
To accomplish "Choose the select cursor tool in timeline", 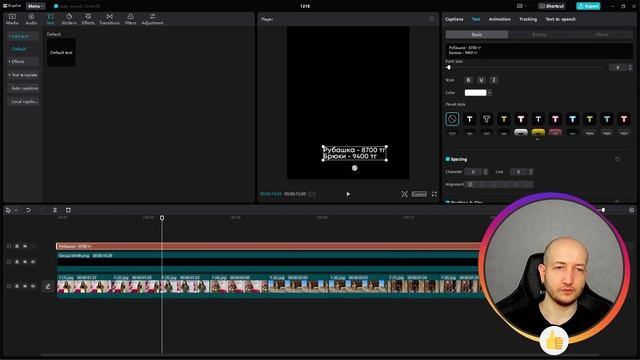I will click(x=8, y=210).
